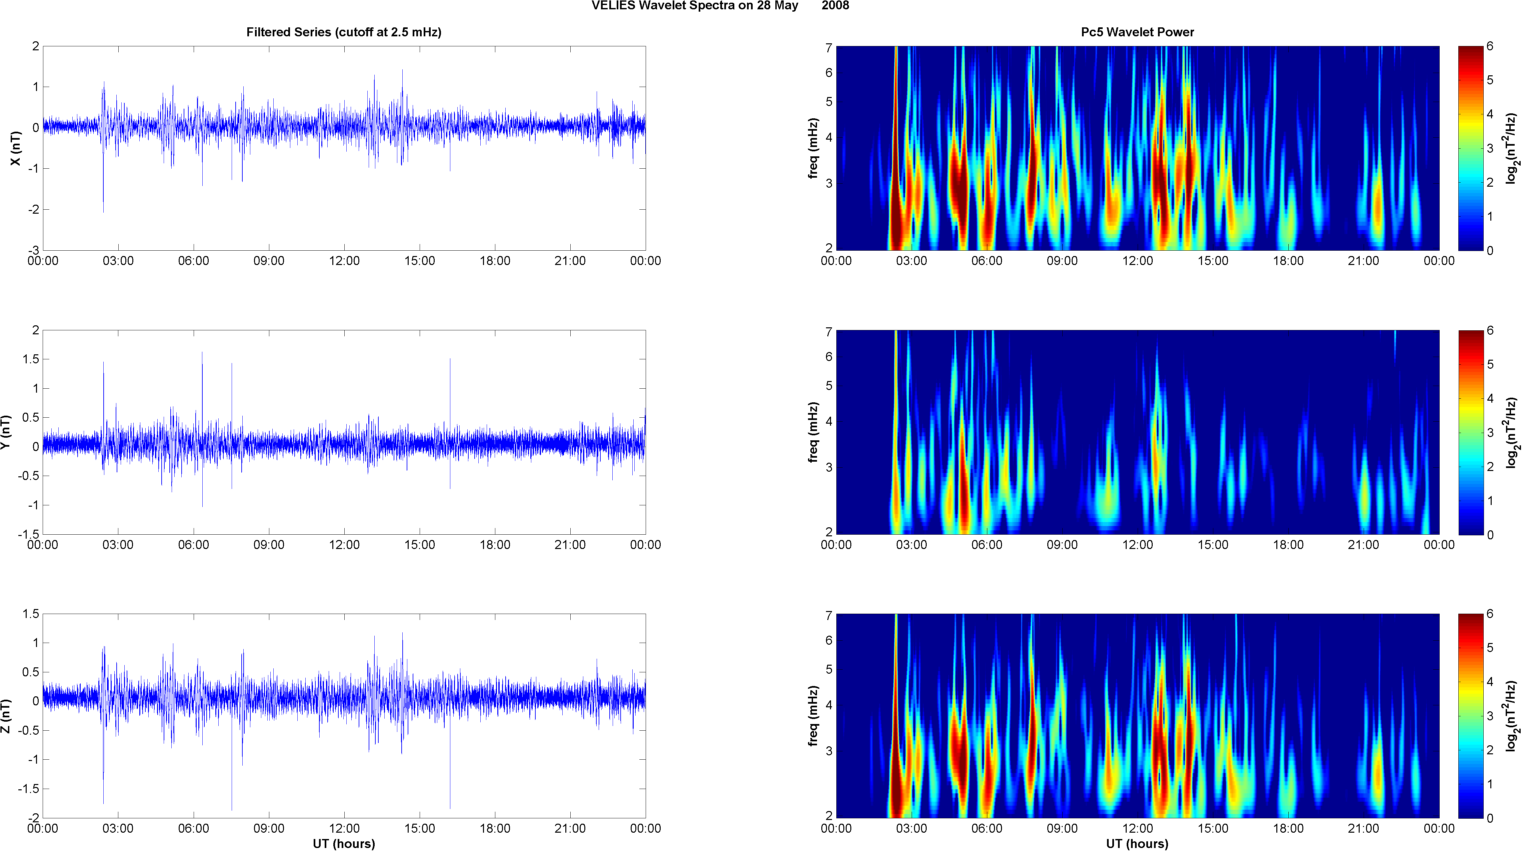The width and height of the screenshot is (1522, 851).
Task: Click the '1.5' tick on the Y (nT) axis
Action: tap(31, 359)
